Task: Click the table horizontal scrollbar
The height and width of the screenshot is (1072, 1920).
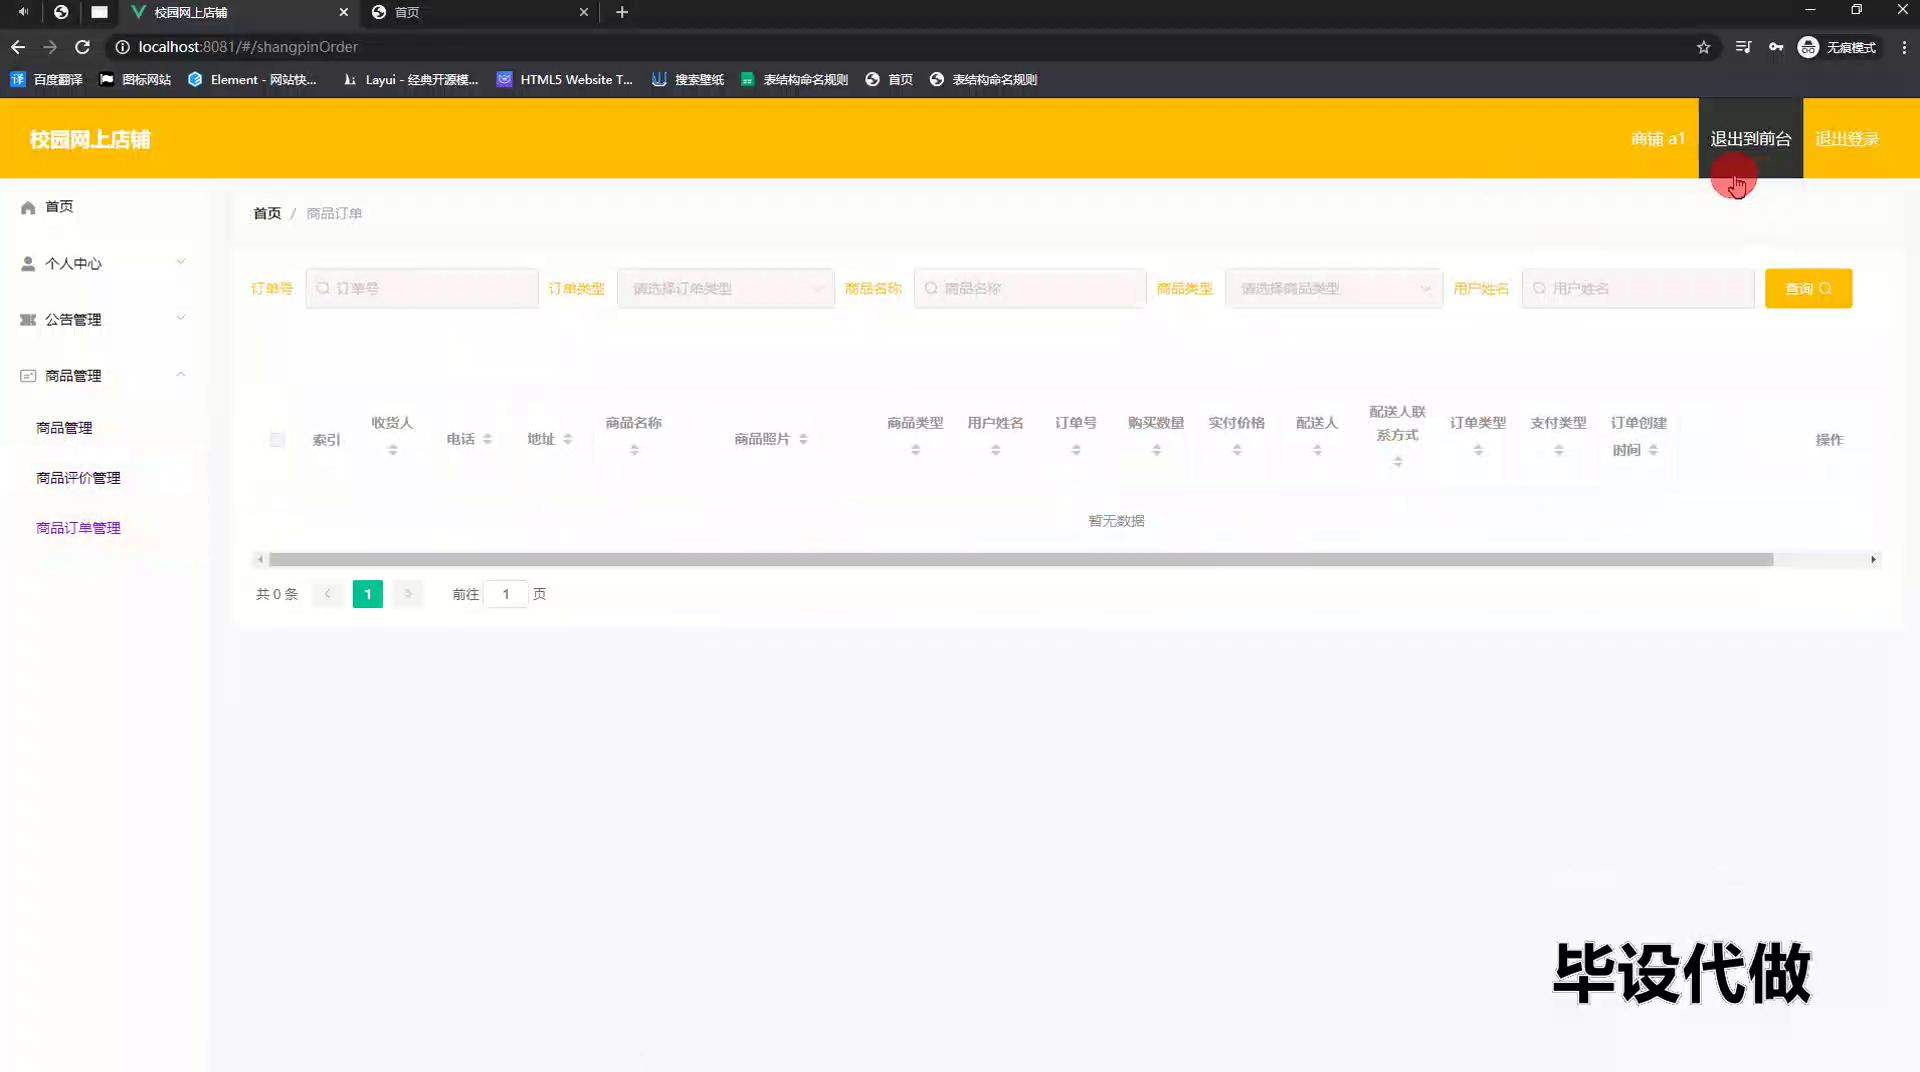Action: 1020,560
